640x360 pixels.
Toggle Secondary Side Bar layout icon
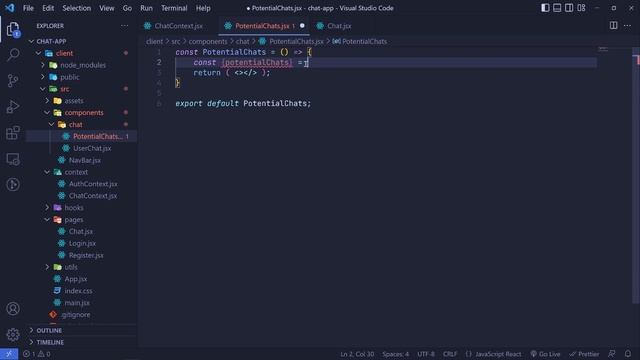pos(569,8)
